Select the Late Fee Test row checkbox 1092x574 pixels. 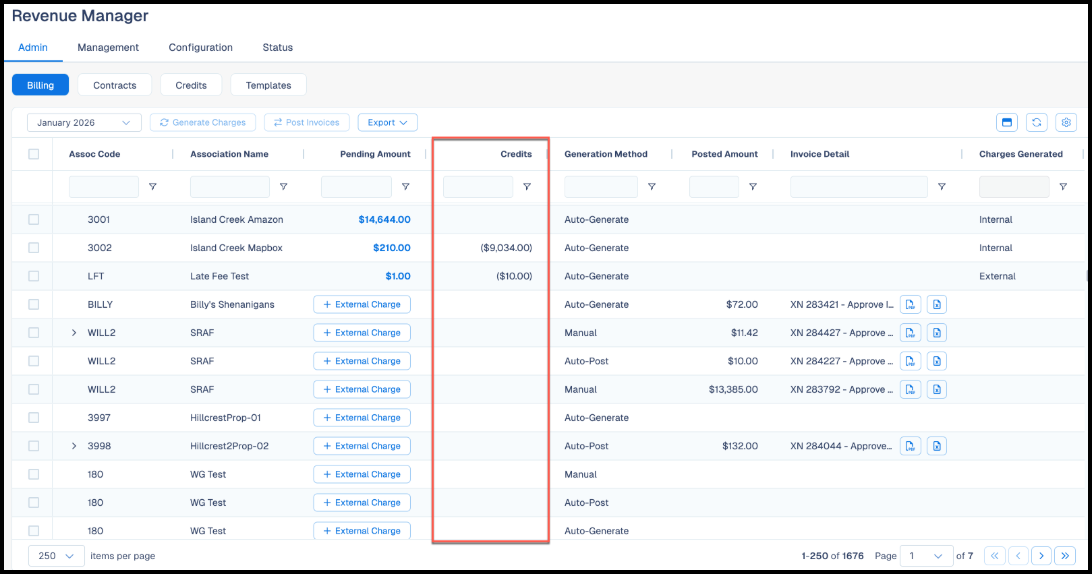(x=33, y=276)
